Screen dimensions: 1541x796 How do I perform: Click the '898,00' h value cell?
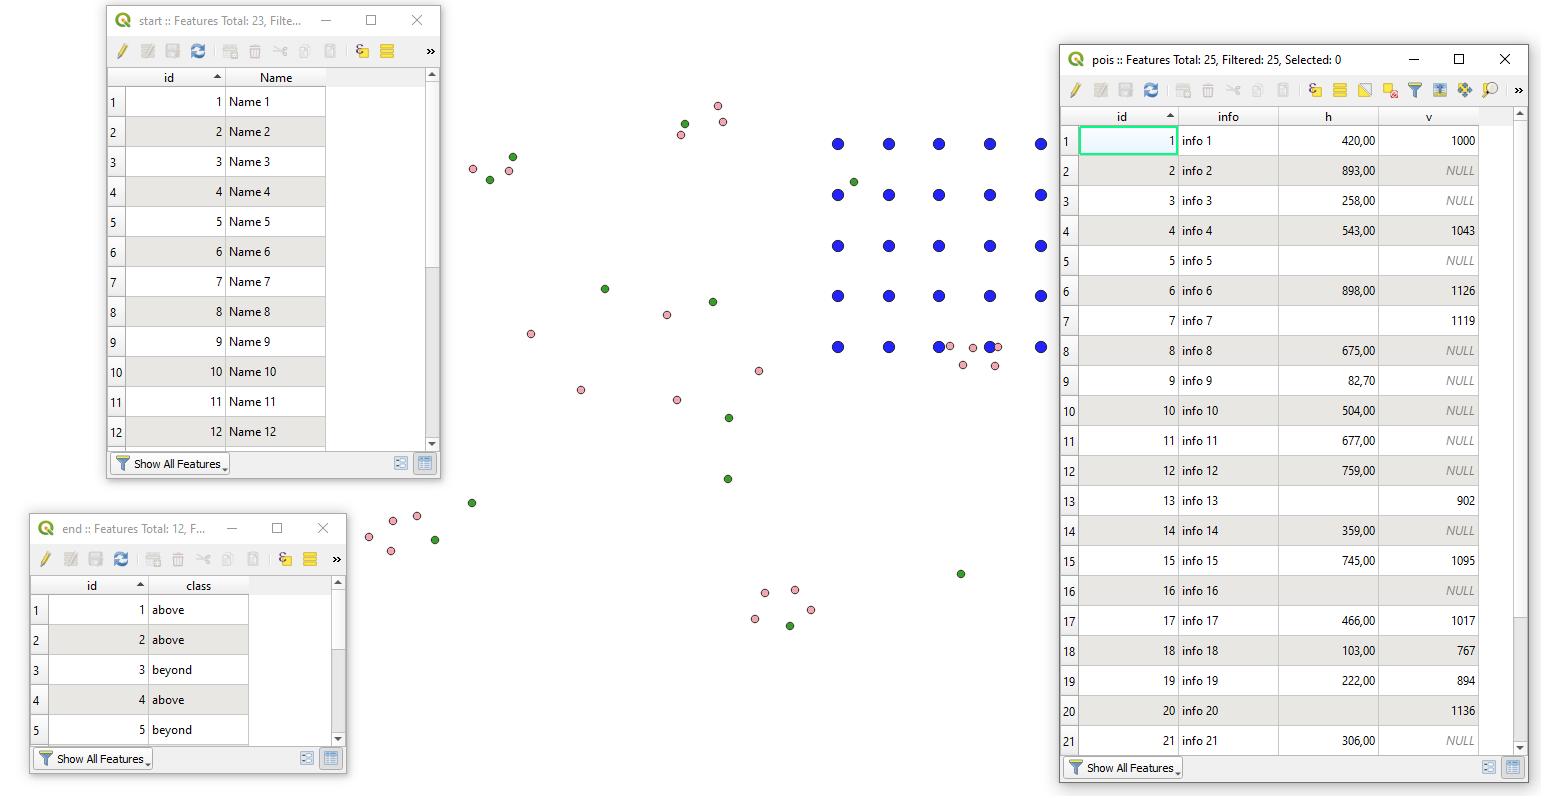pyautogui.click(x=1328, y=291)
